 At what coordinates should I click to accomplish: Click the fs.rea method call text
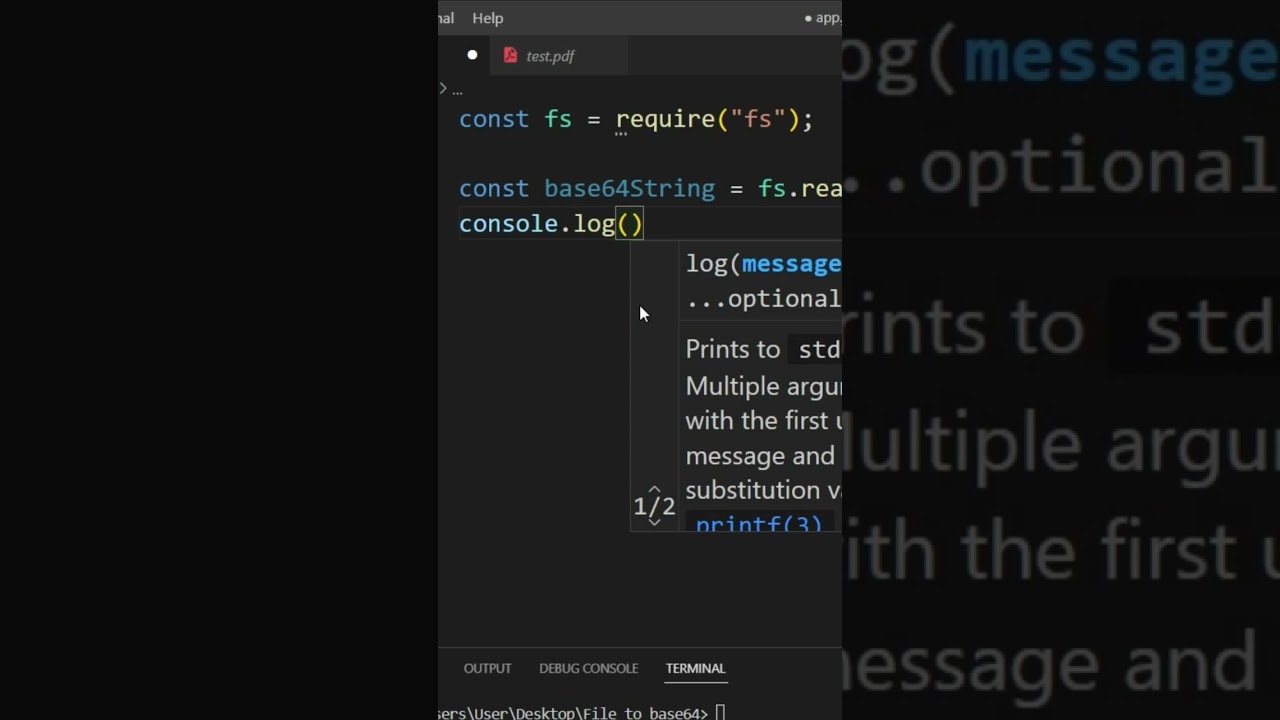(800, 189)
